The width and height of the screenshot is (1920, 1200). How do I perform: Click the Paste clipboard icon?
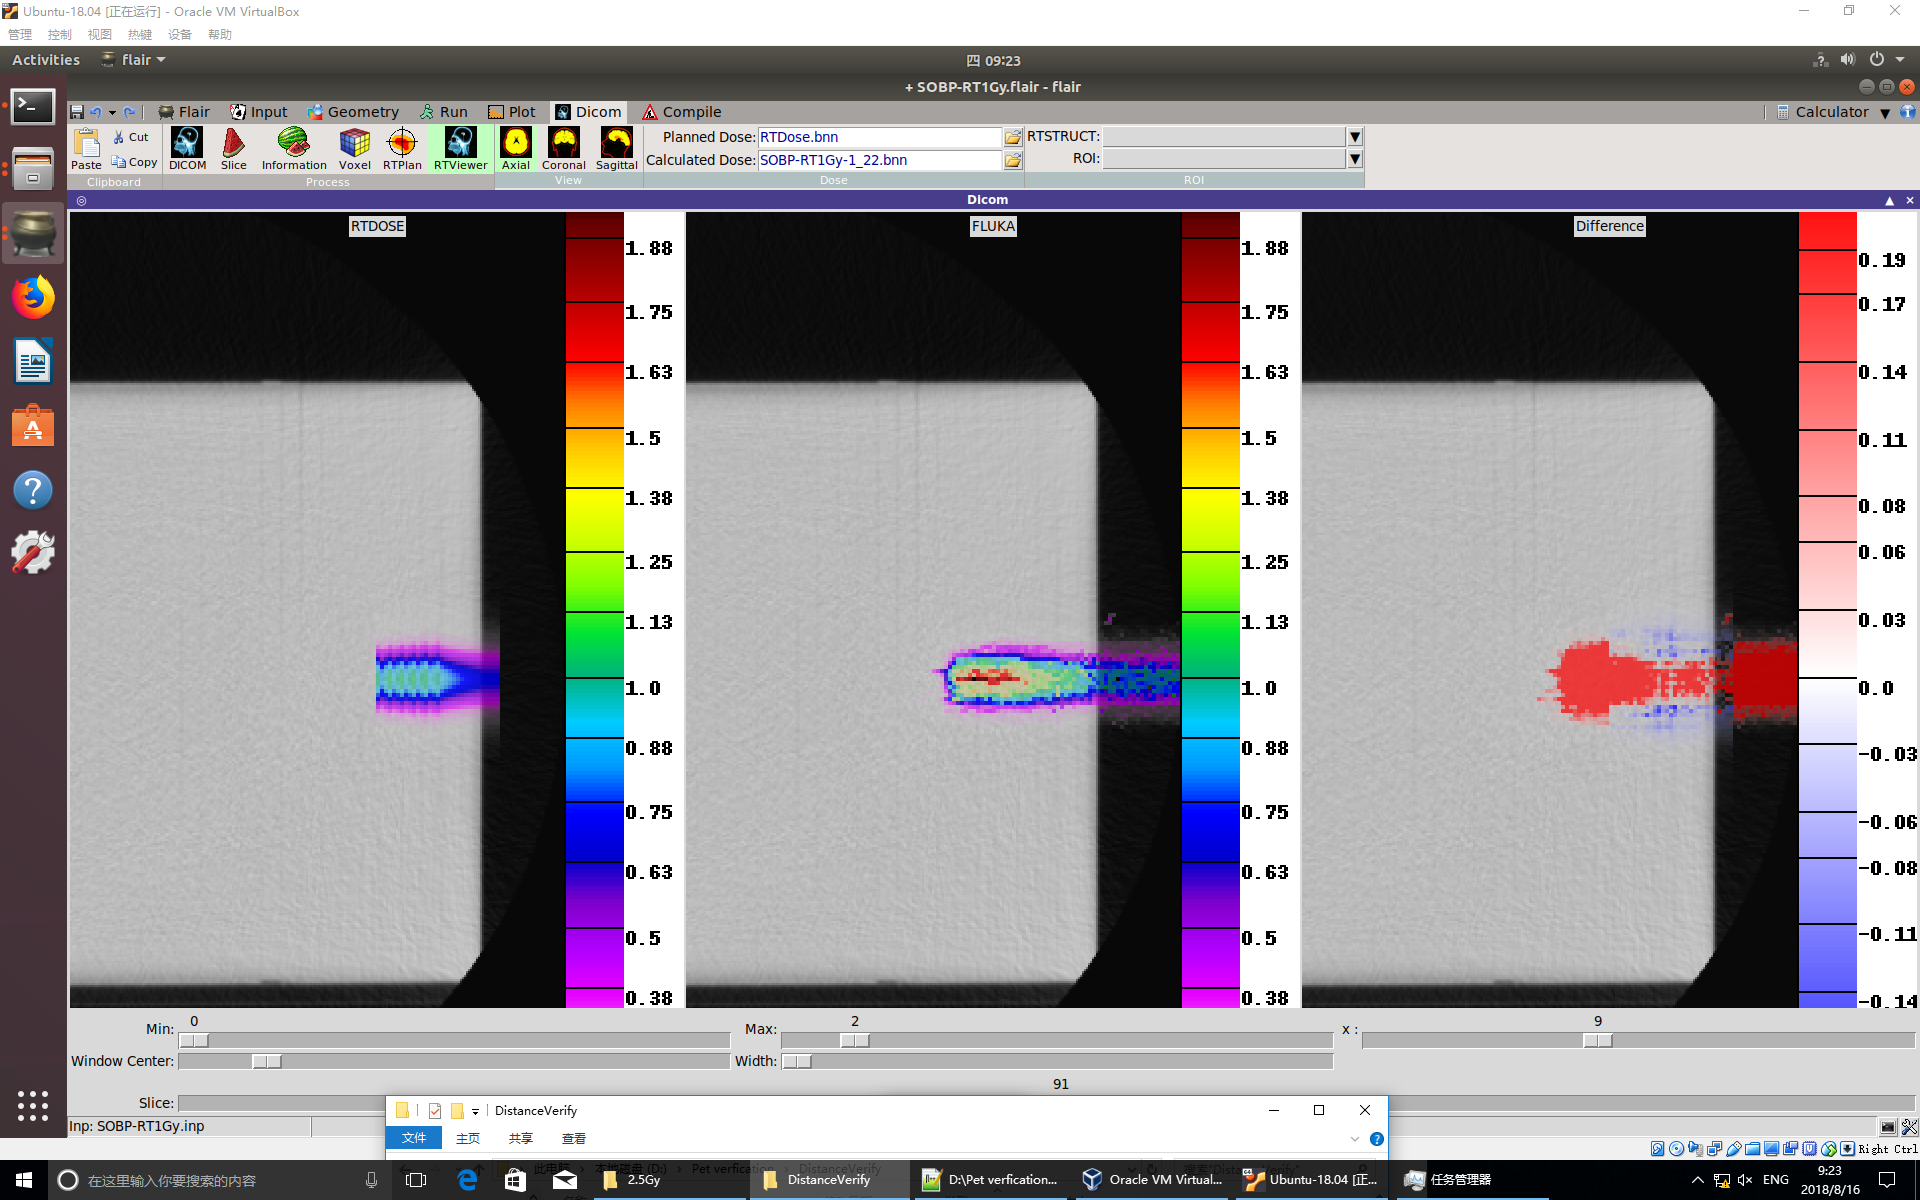pyautogui.click(x=86, y=148)
